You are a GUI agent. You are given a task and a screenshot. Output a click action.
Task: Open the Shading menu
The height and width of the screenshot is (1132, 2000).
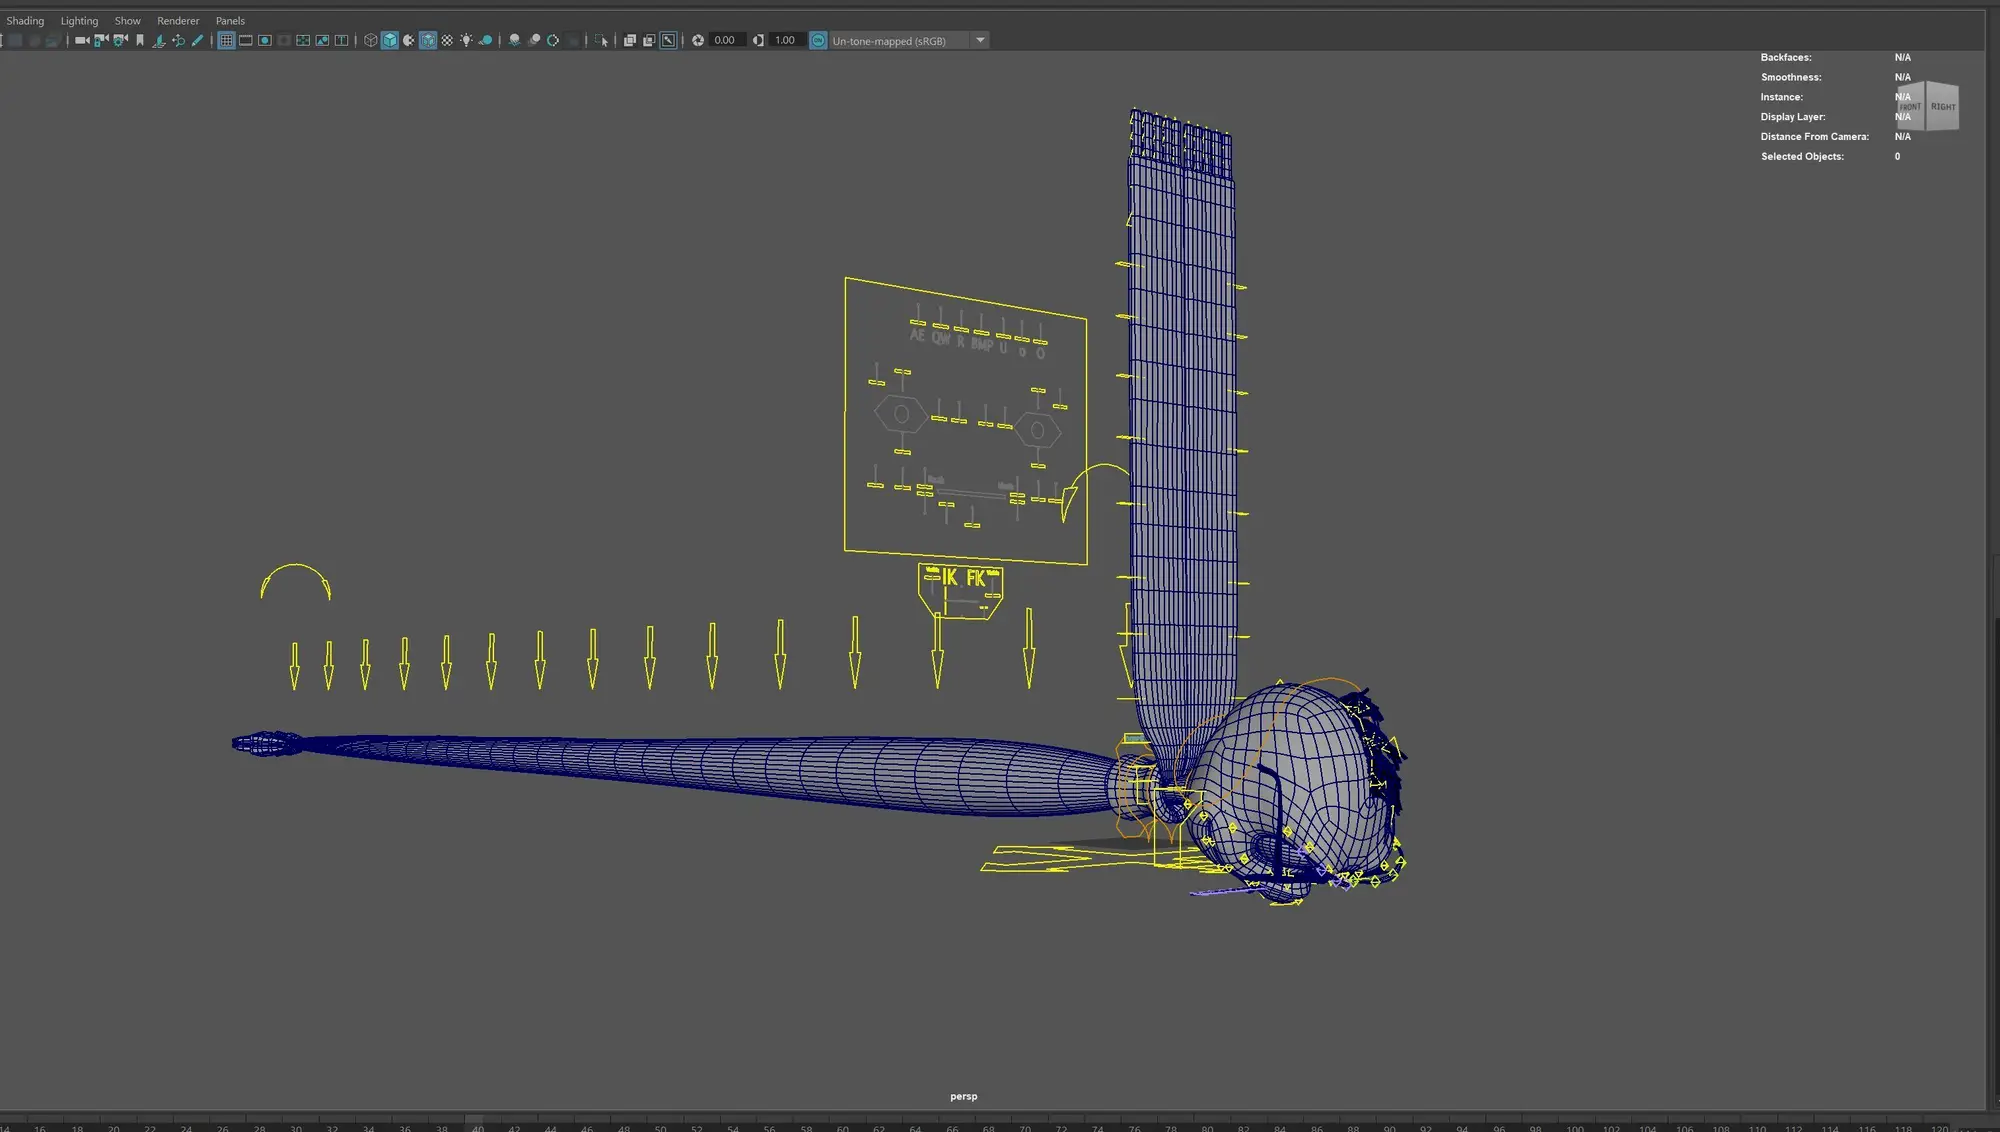25,20
